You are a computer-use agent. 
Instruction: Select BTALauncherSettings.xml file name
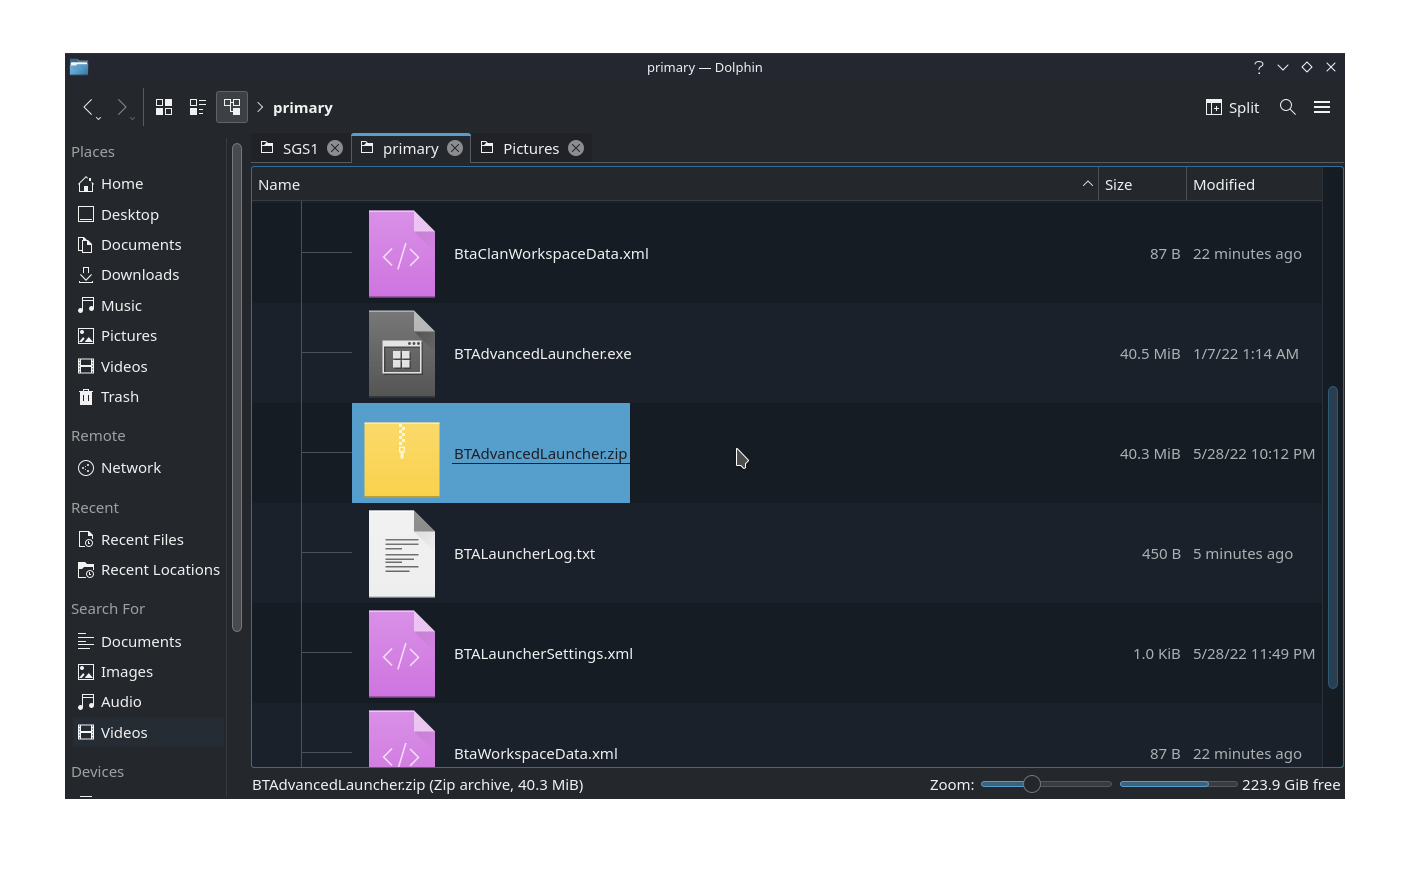[x=543, y=654]
